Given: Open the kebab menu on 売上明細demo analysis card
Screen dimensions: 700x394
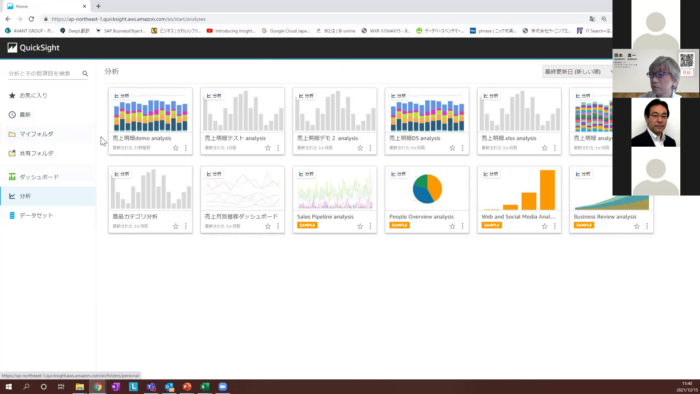Looking at the screenshot, I should coord(186,148).
